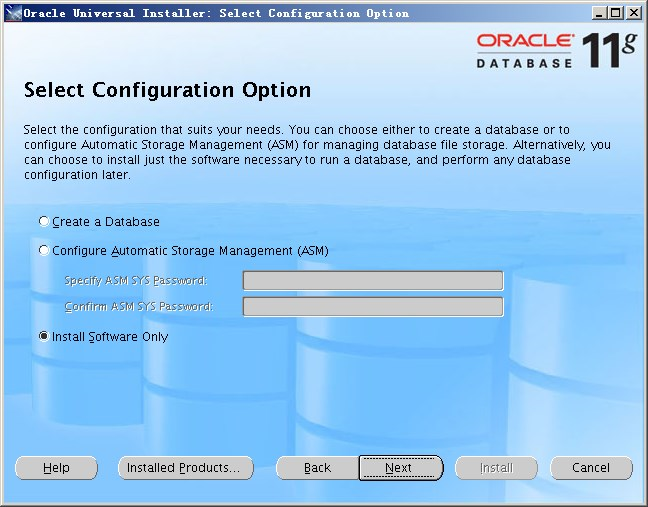Click the red ORACLE logo
This screenshot has width=648, height=507.
tap(525, 41)
